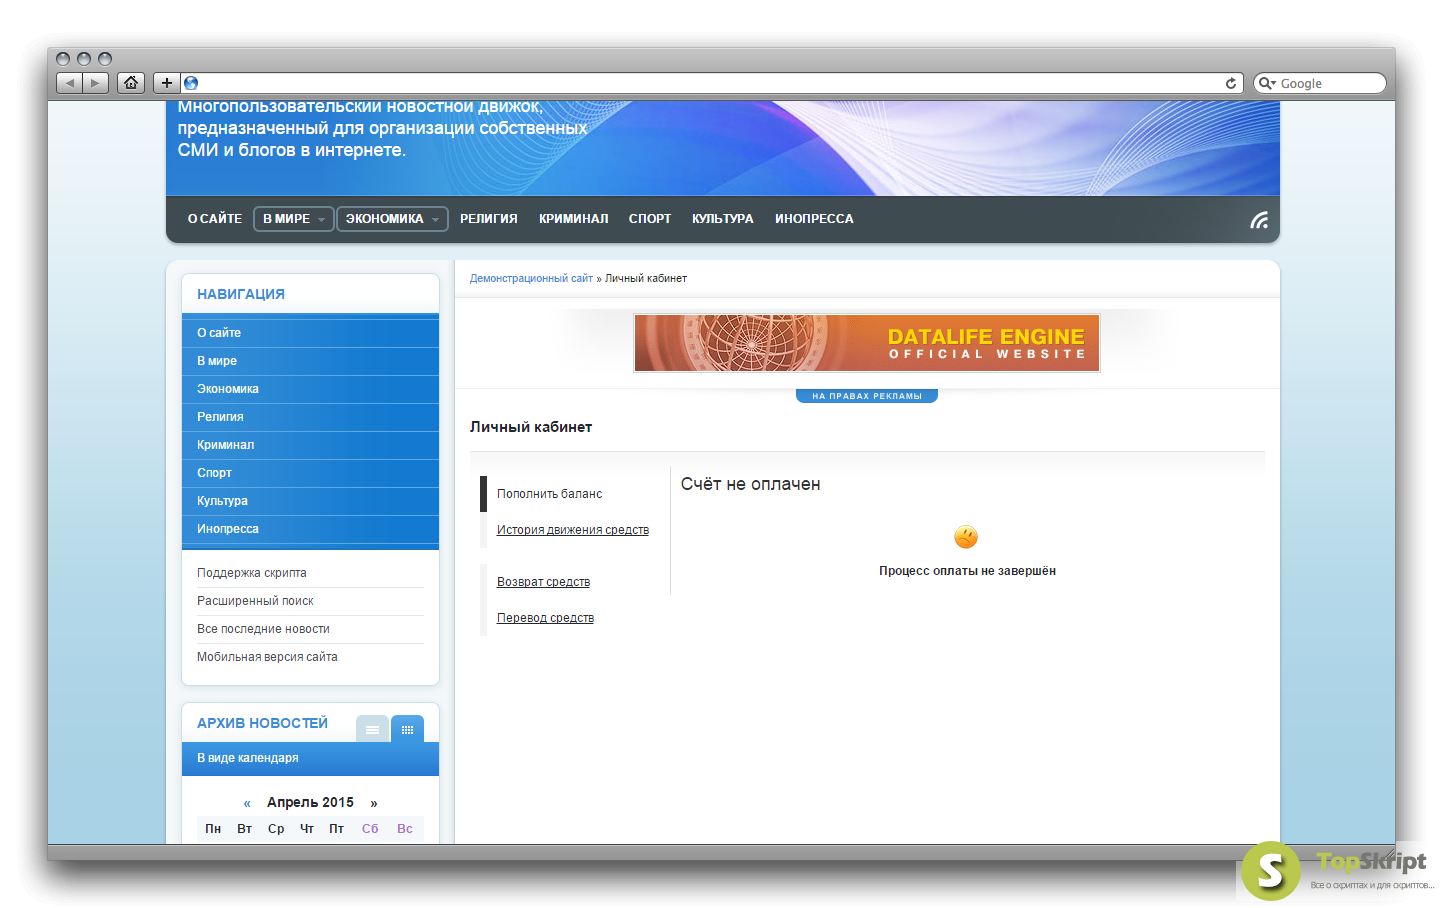The width and height of the screenshot is (1443, 908).
Task: Select В мире in sidebar navigation
Action: click(310, 361)
